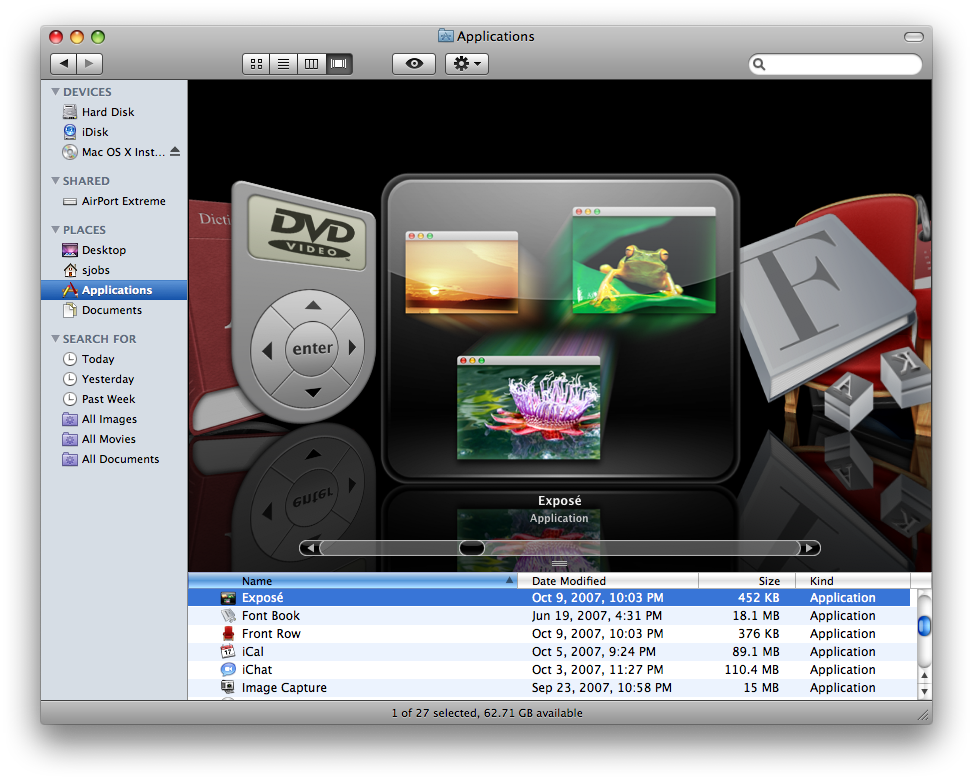Sort by the Size column header
973x780 pixels.
(x=747, y=581)
